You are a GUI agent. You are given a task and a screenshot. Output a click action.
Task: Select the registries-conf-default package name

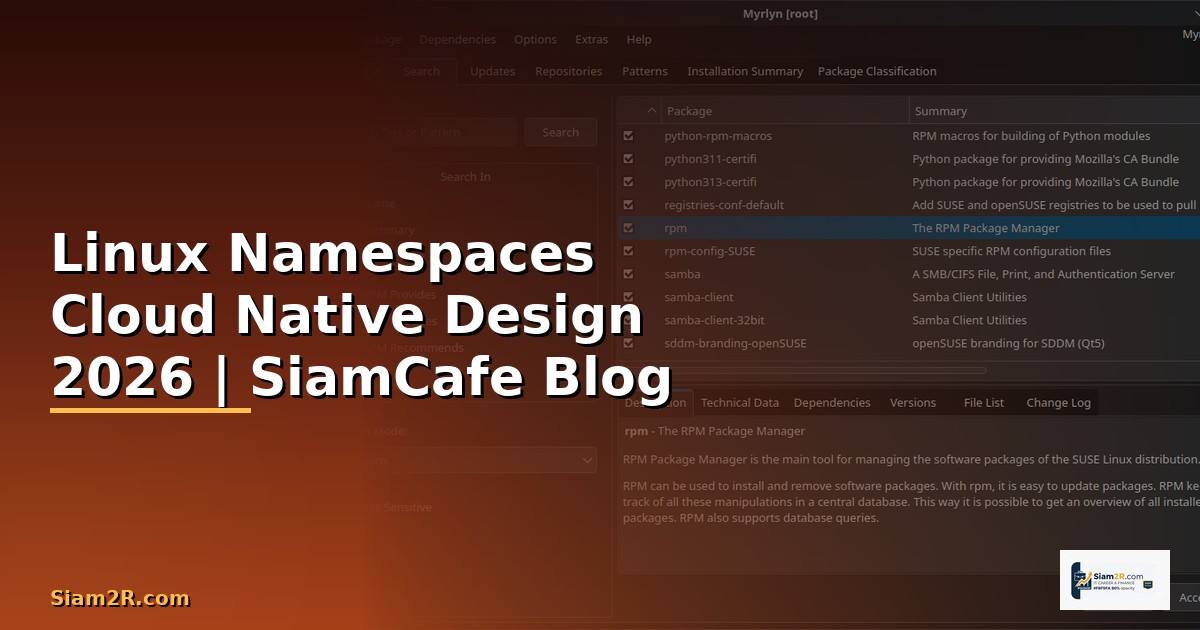click(724, 205)
